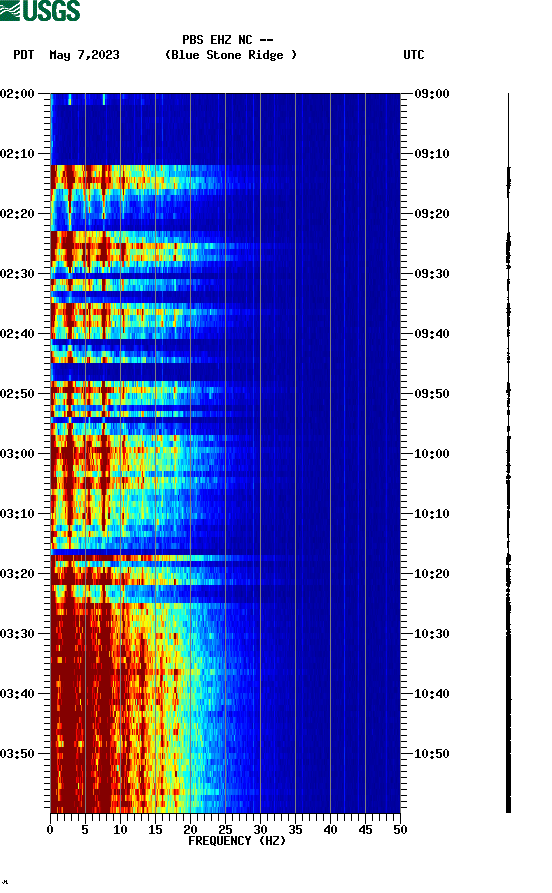The width and height of the screenshot is (552, 893).
Task: Click the '03:30' PDT time label
Action: click(x=17, y=634)
